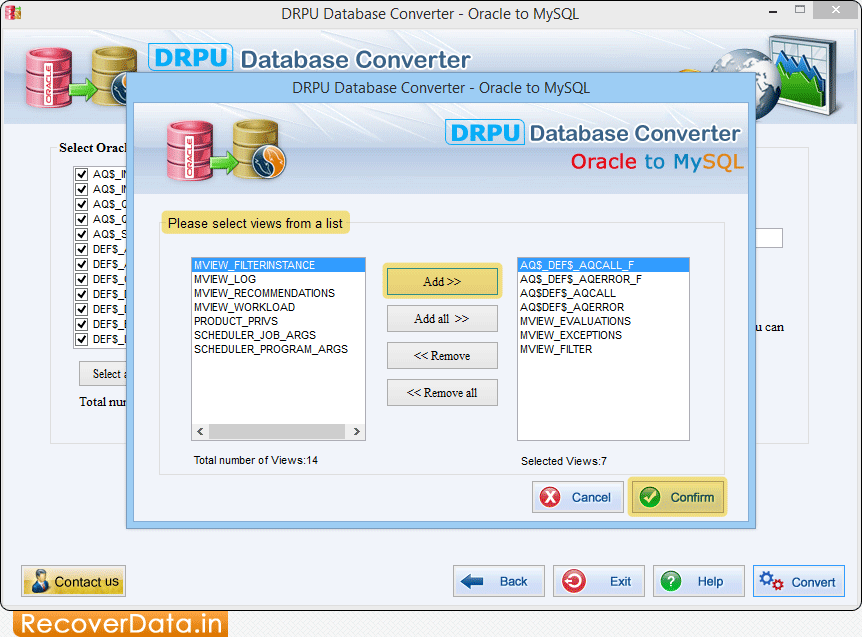
Task: Click << Remove all button
Action: coord(442,392)
